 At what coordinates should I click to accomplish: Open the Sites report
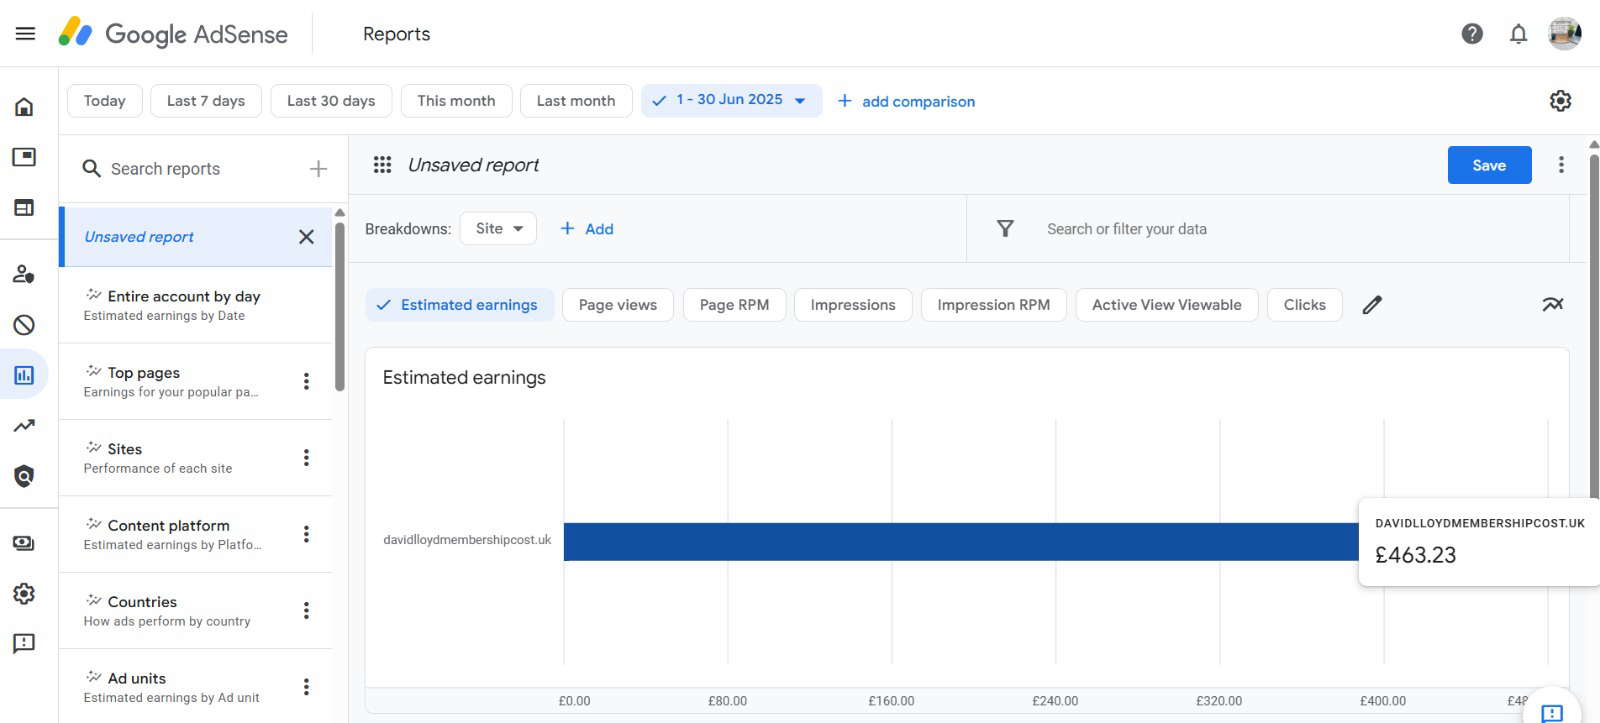coord(196,458)
